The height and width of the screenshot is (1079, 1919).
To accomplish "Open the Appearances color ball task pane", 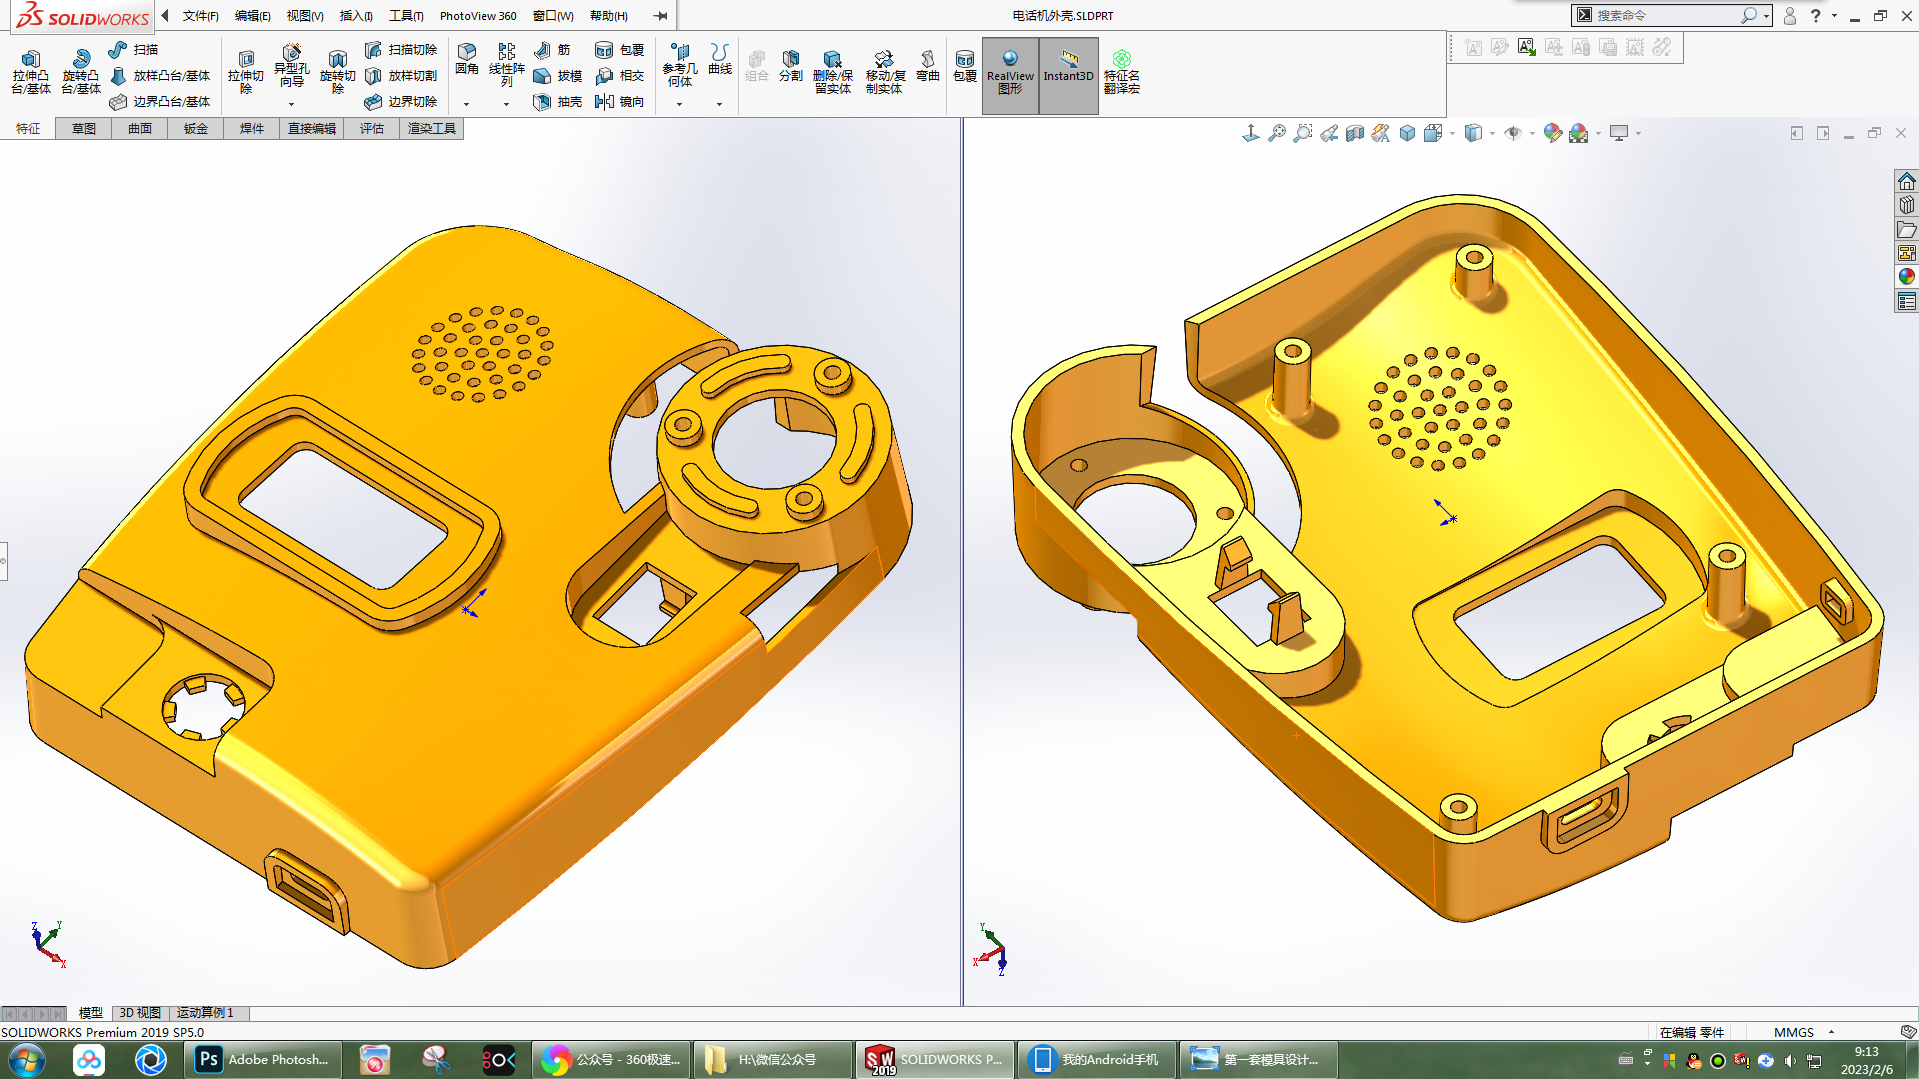I will [x=1907, y=277].
